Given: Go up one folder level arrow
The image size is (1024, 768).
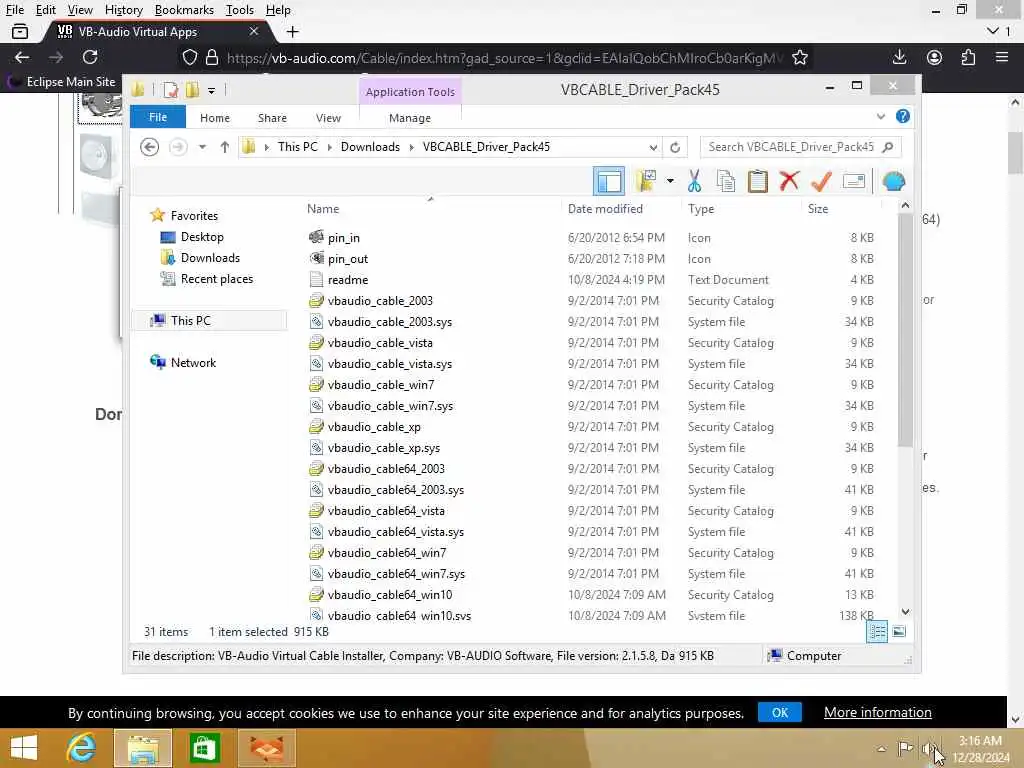Looking at the screenshot, I should click(225, 147).
